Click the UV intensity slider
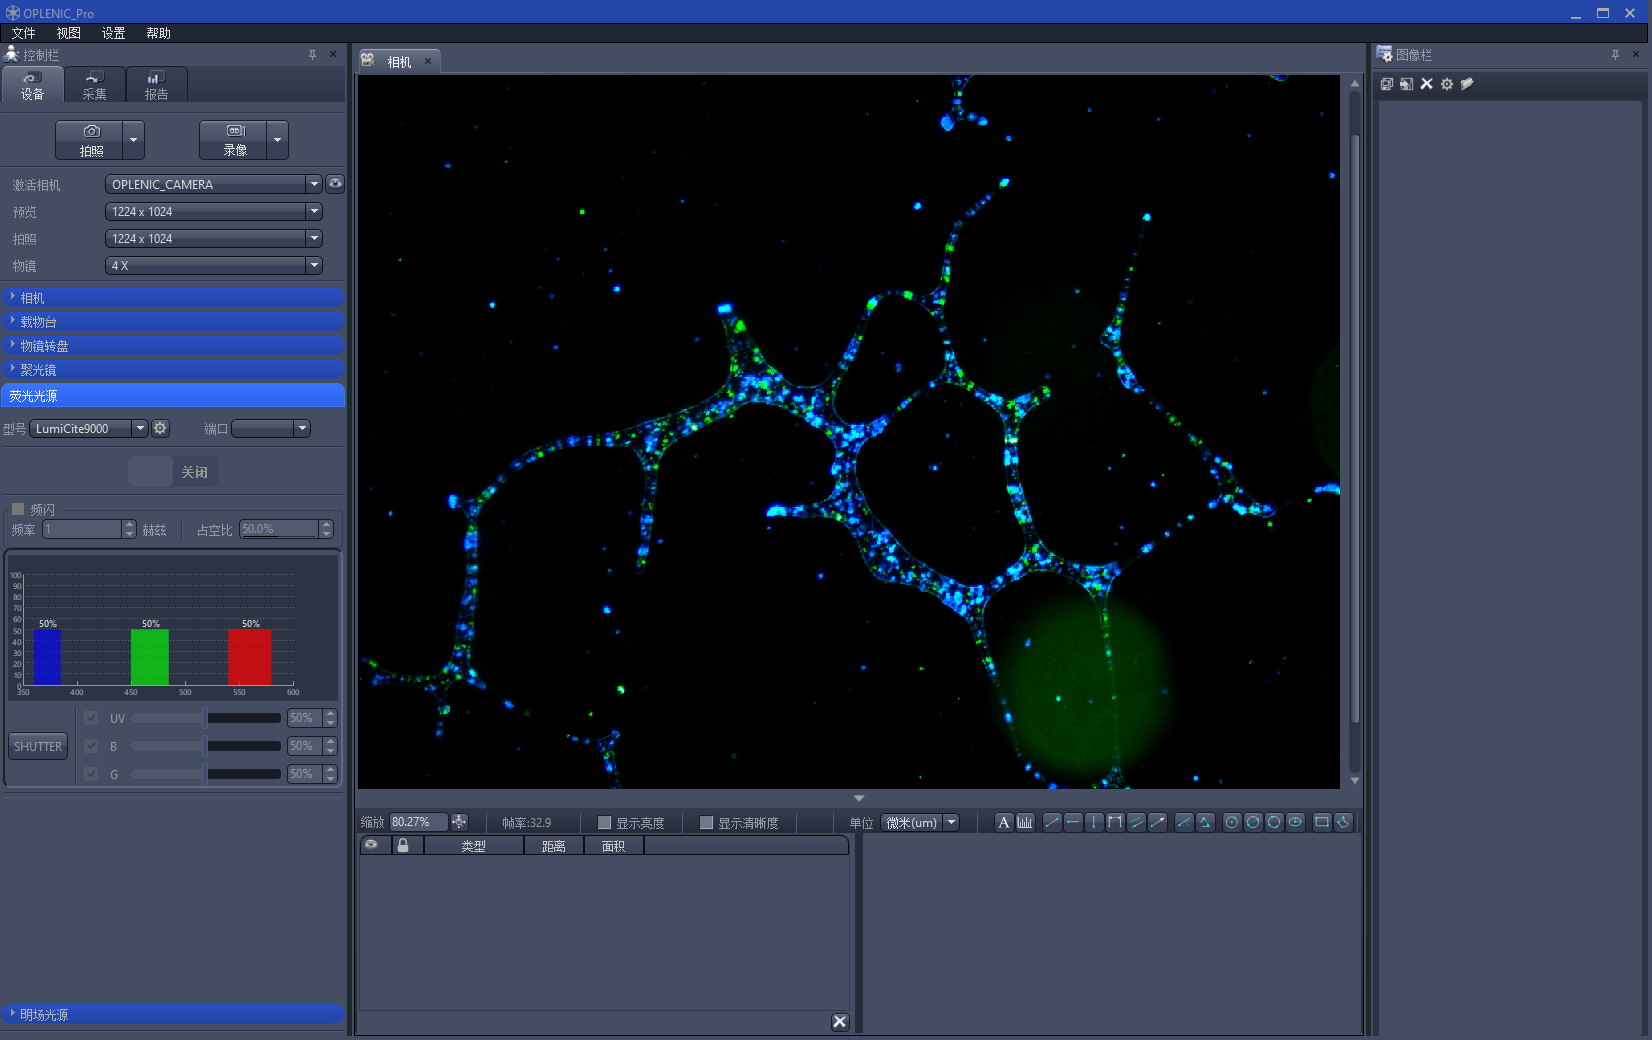Image resolution: width=1652 pixels, height=1040 pixels. coord(205,718)
